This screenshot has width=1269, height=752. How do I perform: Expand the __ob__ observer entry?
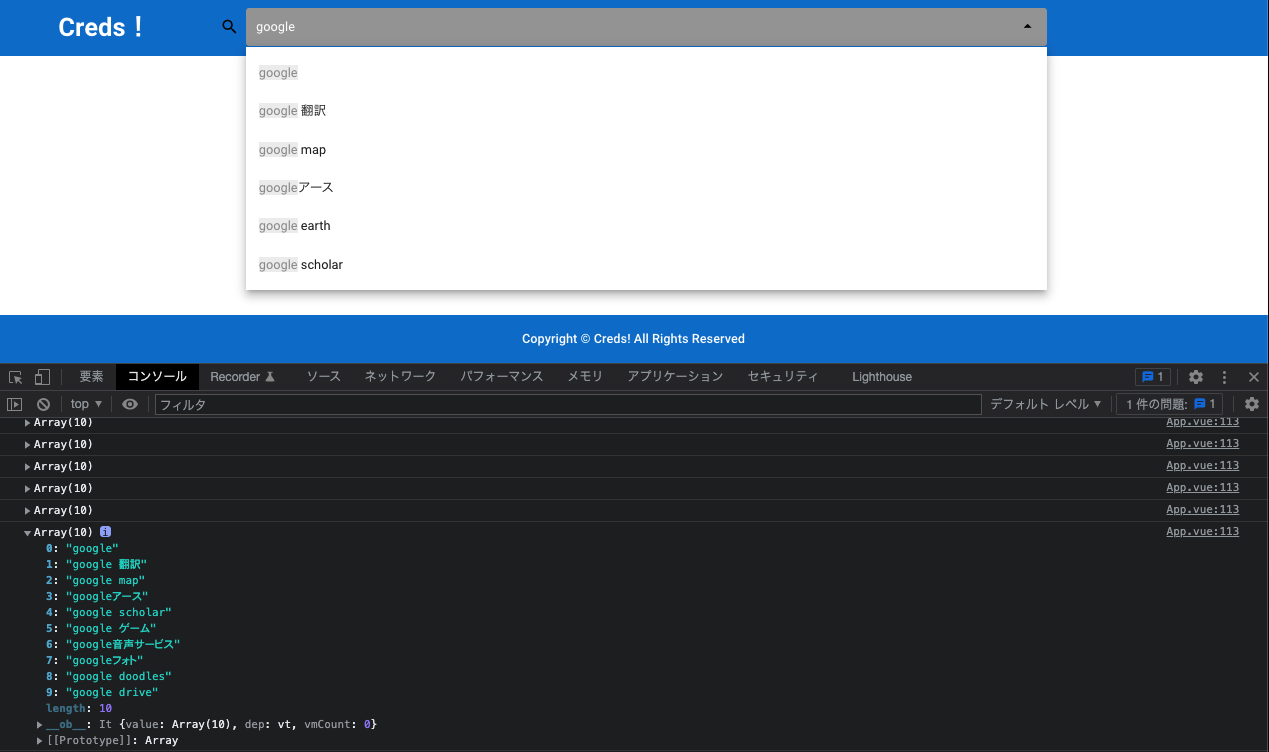pos(39,724)
